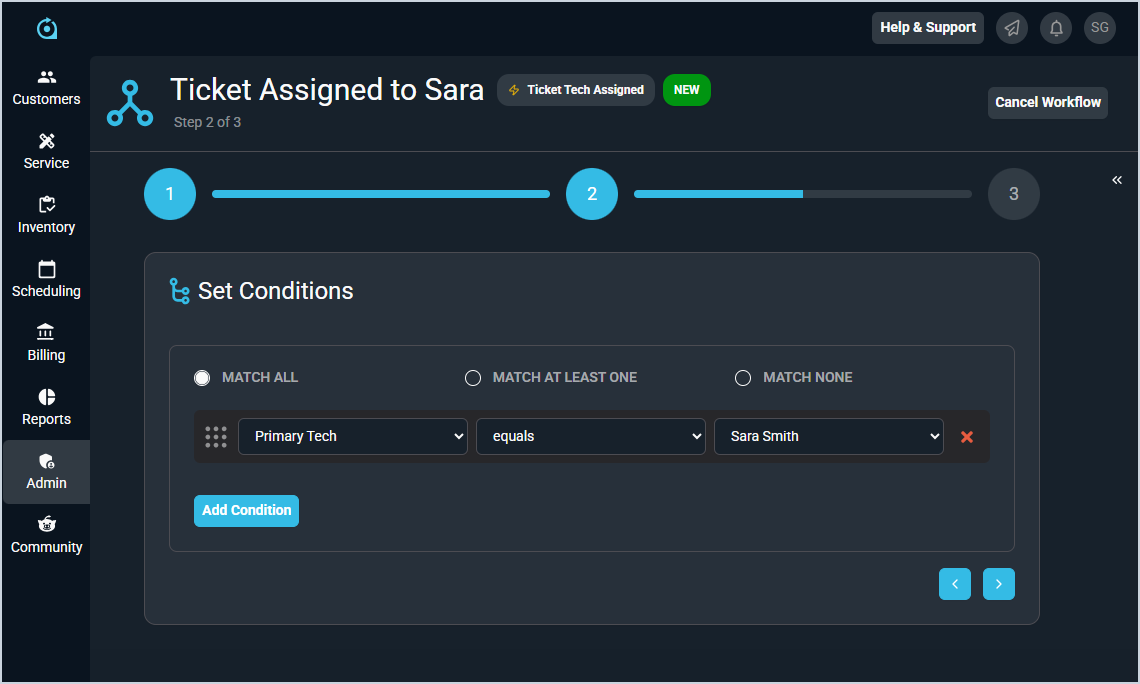Collapse the side panel with double chevron
The height and width of the screenshot is (684, 1140).
pos(1117,180)
